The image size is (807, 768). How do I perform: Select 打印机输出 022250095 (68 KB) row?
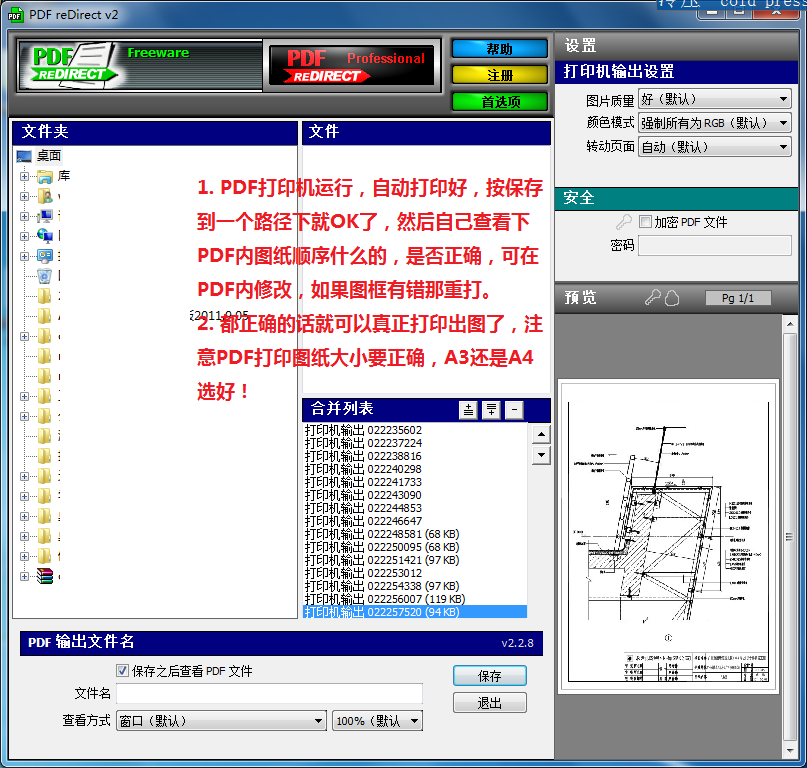[415, 547]
